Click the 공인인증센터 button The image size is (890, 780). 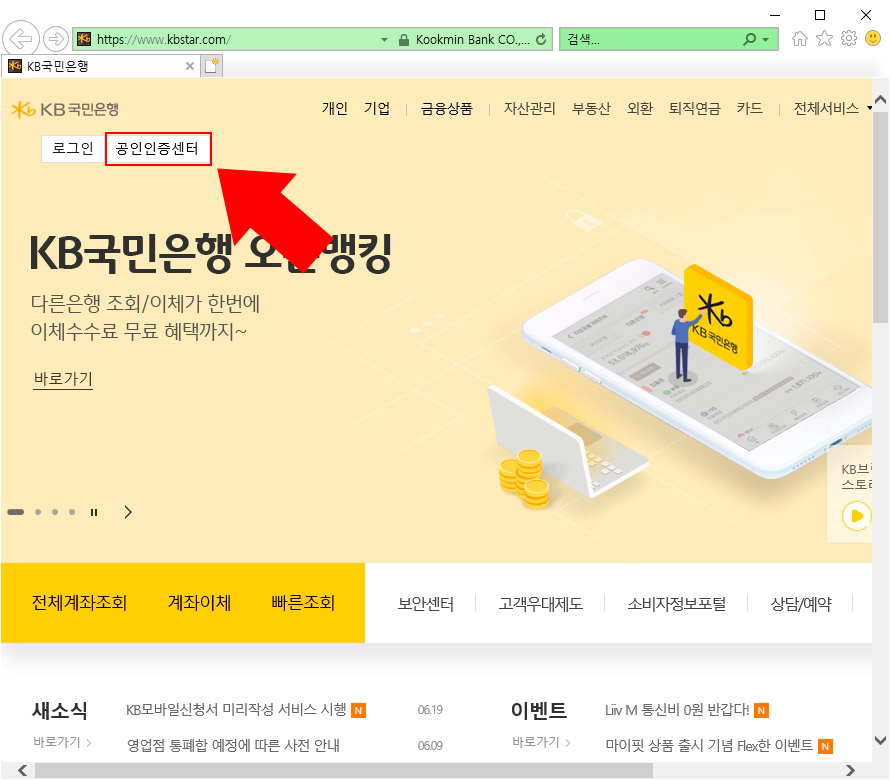pos(158,149)
